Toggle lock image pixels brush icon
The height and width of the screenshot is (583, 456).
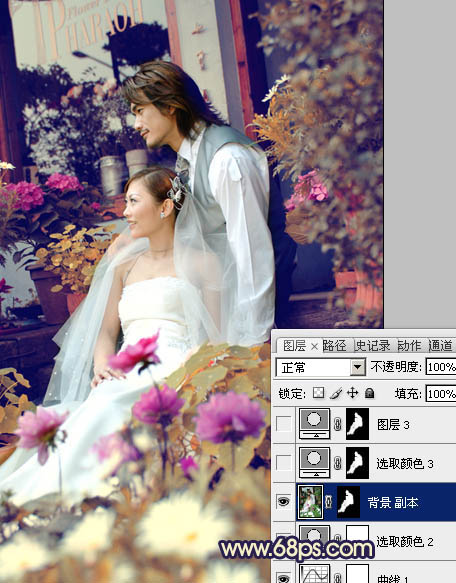click(x=336, y=393)
